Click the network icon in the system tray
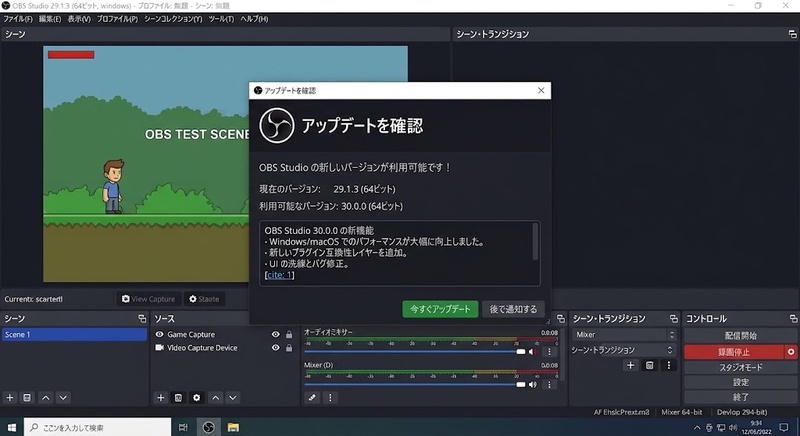 click(721, 427)
